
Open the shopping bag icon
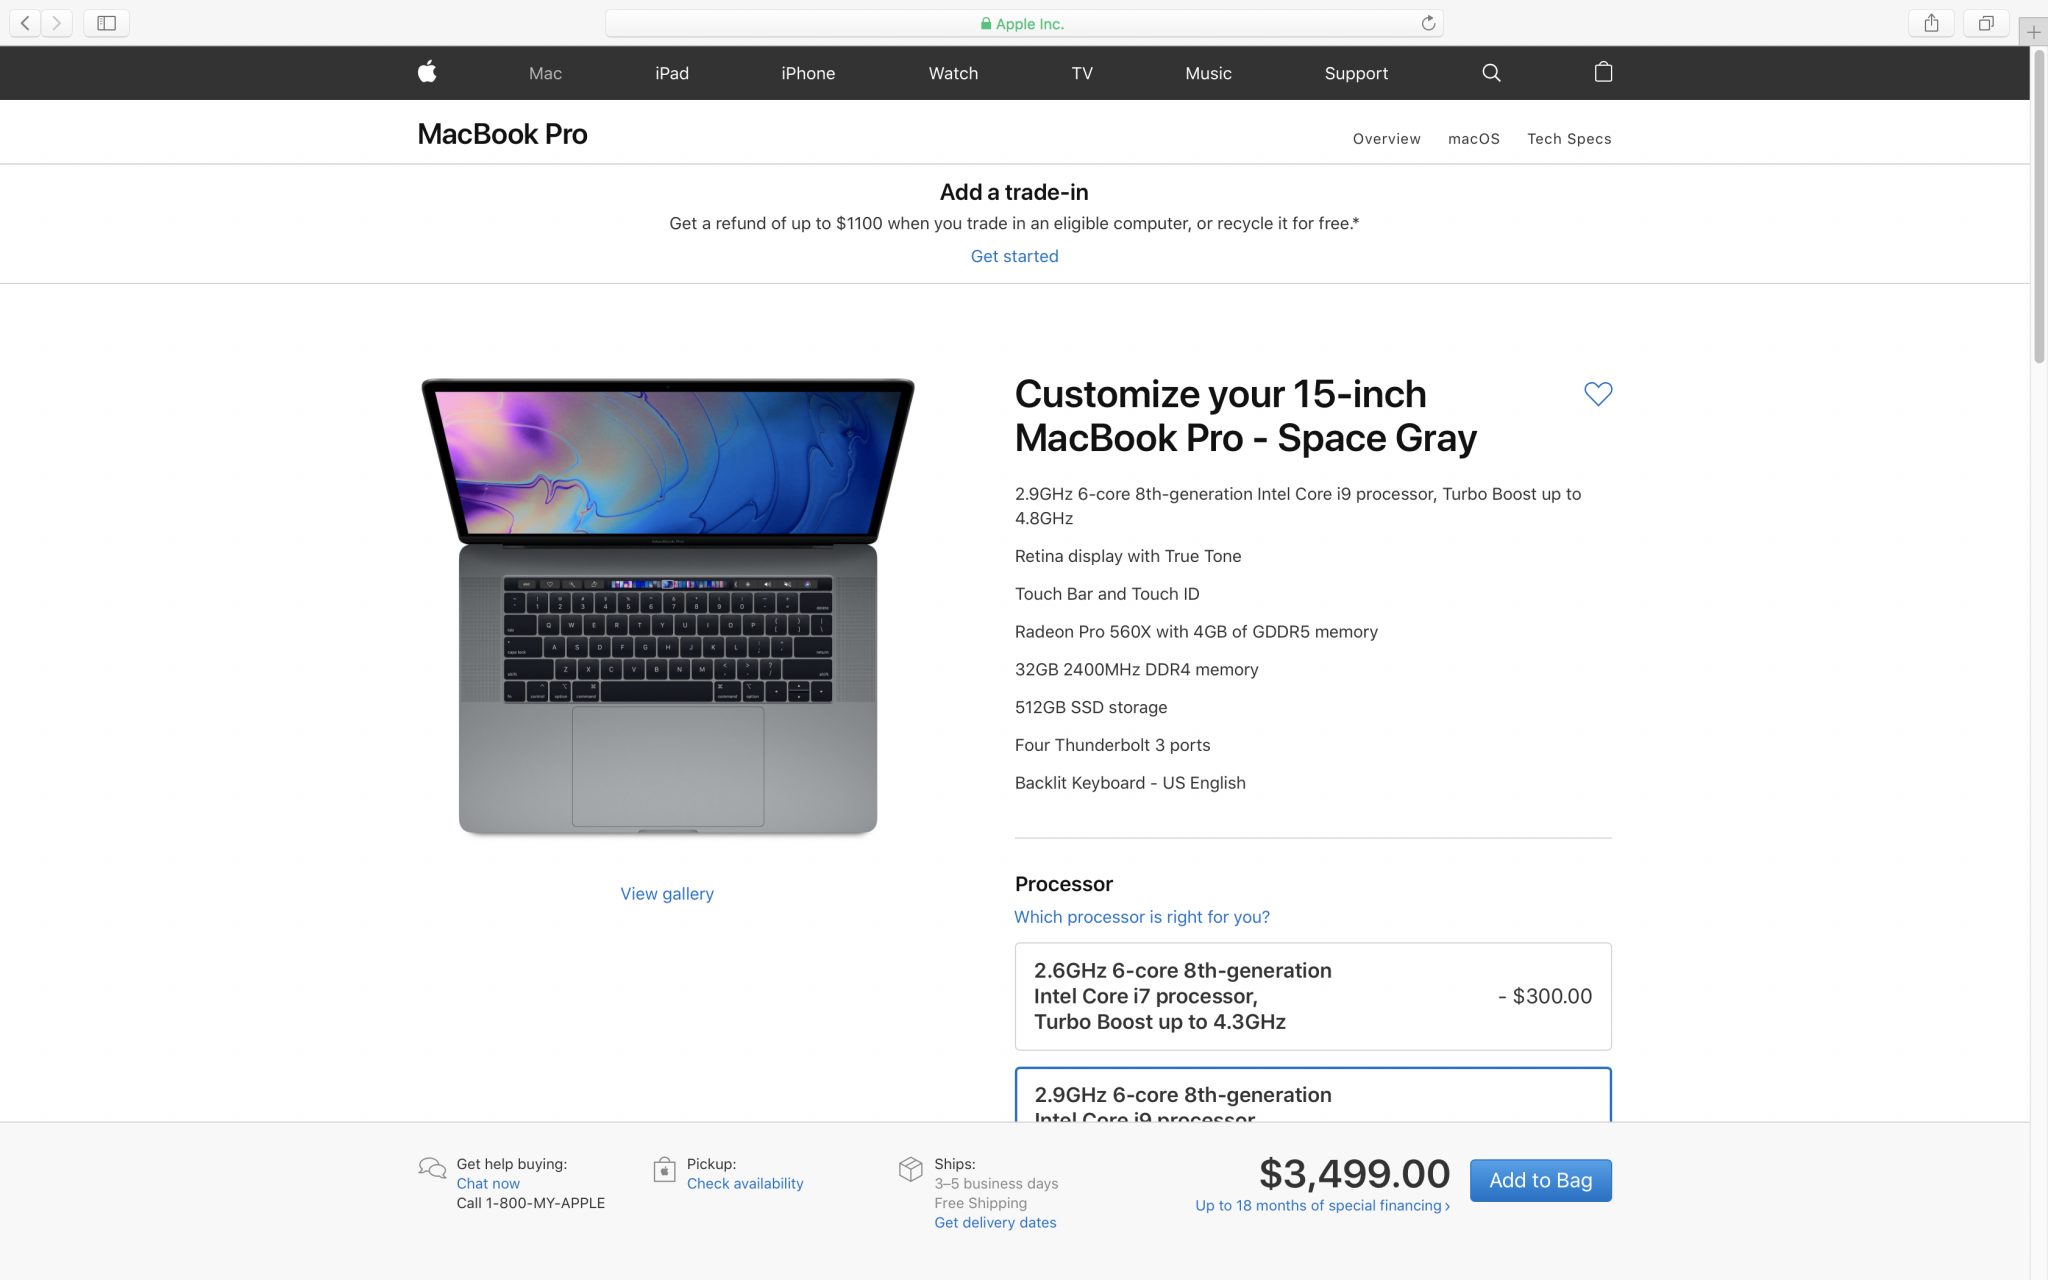click(1603, 72)
